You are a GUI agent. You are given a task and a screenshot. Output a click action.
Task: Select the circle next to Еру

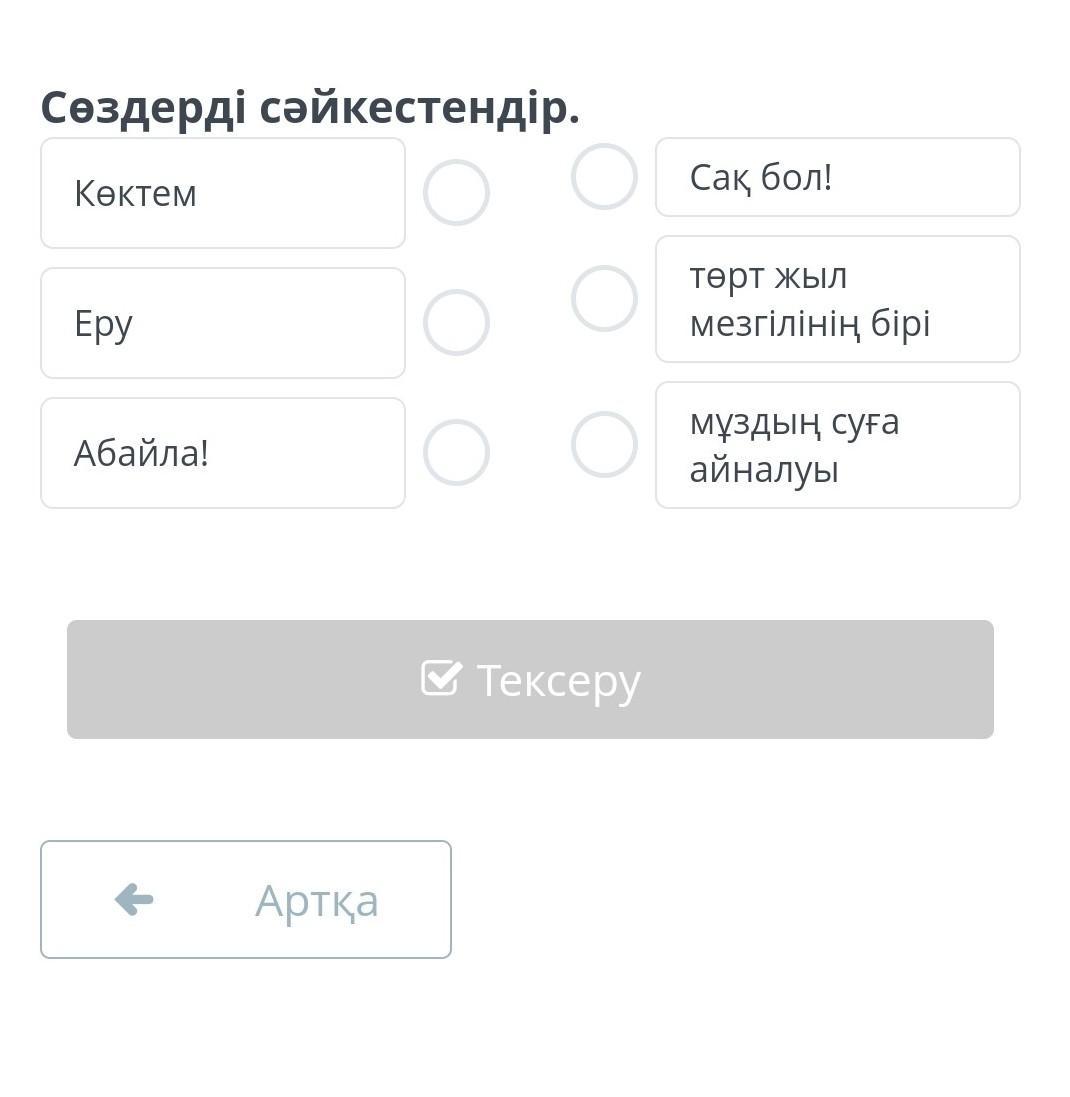click(456, 322)
